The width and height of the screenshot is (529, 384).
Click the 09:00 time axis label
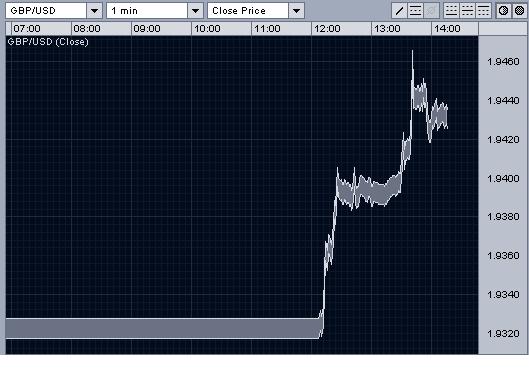[x=147, y=29]
